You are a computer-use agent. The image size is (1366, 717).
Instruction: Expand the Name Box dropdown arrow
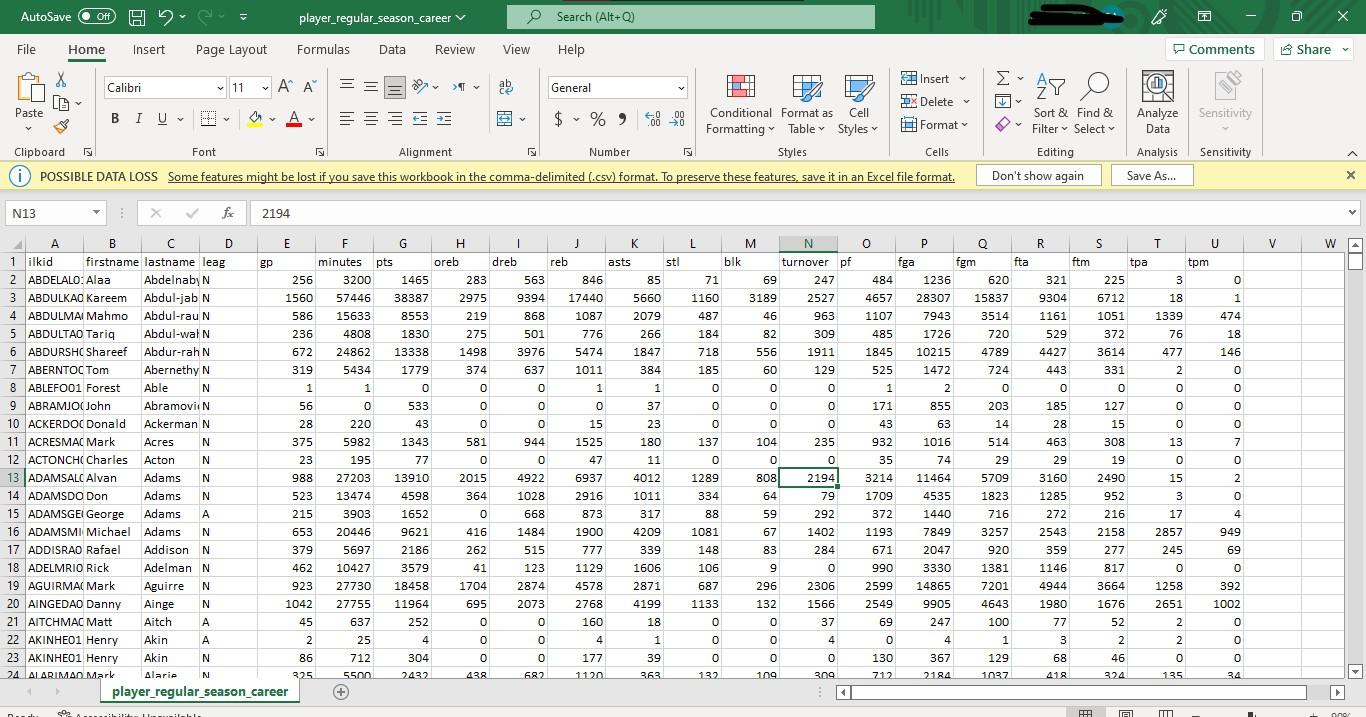coord(96,213)
